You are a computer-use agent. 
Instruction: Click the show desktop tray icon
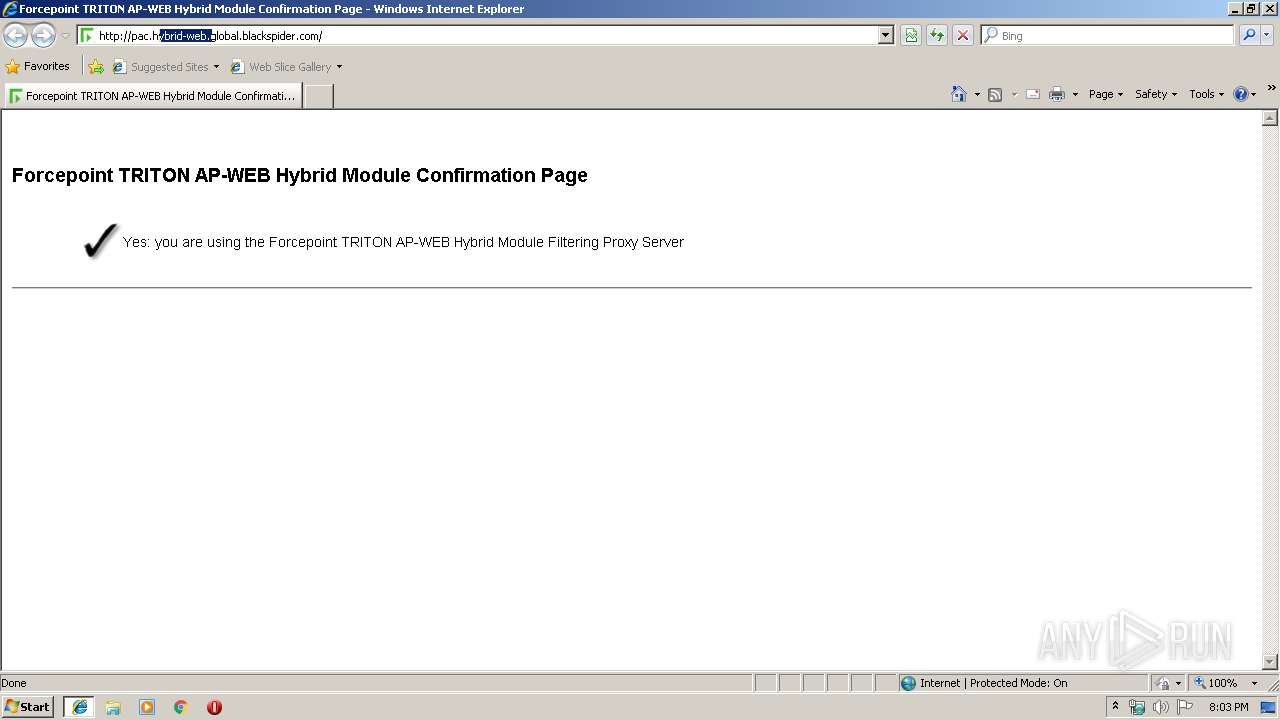(1269, 707)
